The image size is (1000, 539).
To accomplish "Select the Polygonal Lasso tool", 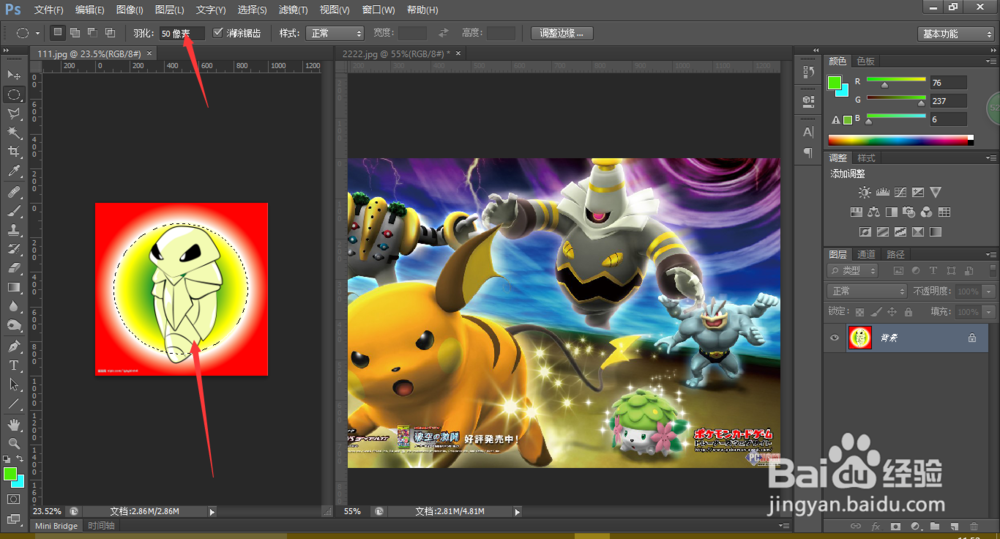I will pyautogui.click(x=13, y=114).
